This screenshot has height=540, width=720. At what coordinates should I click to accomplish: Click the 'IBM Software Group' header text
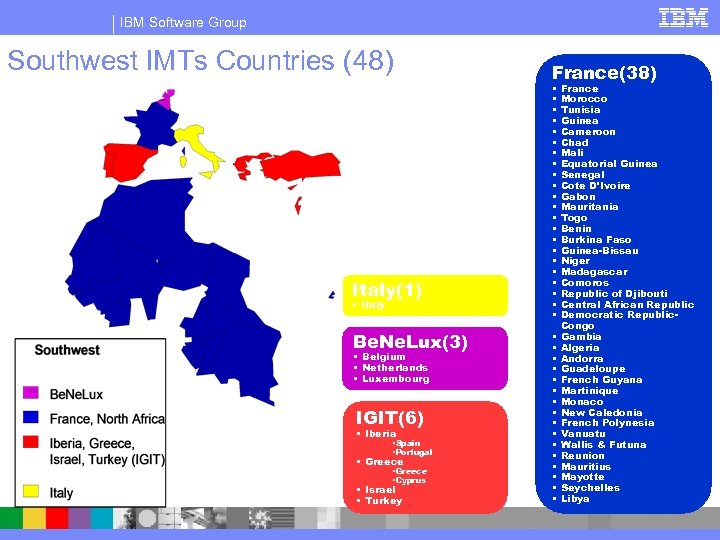pyautogui.click(x=183, y=22)
